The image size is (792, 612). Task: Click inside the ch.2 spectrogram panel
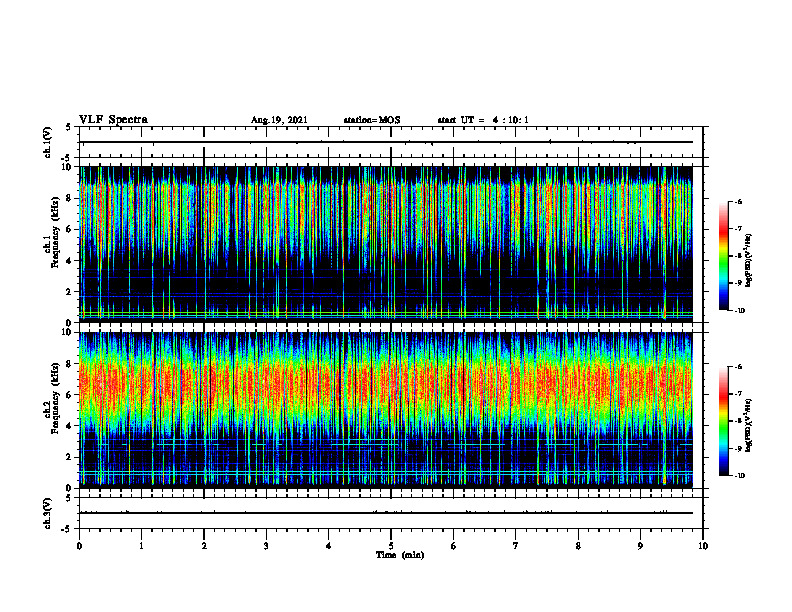pyautogui.click(x=386, y=410)
